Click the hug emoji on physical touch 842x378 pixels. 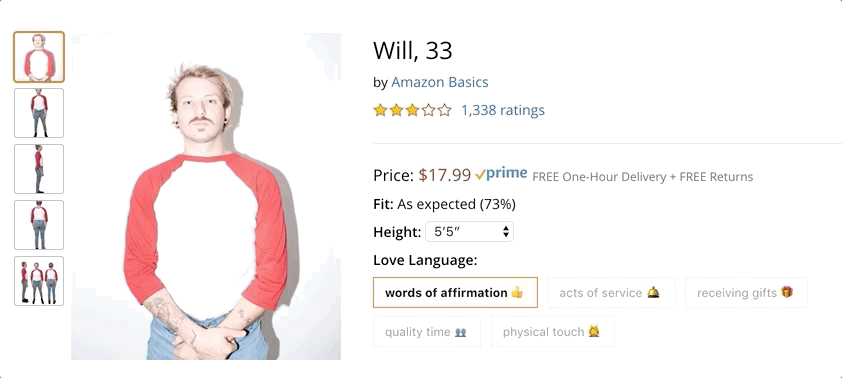click(593, 331)
